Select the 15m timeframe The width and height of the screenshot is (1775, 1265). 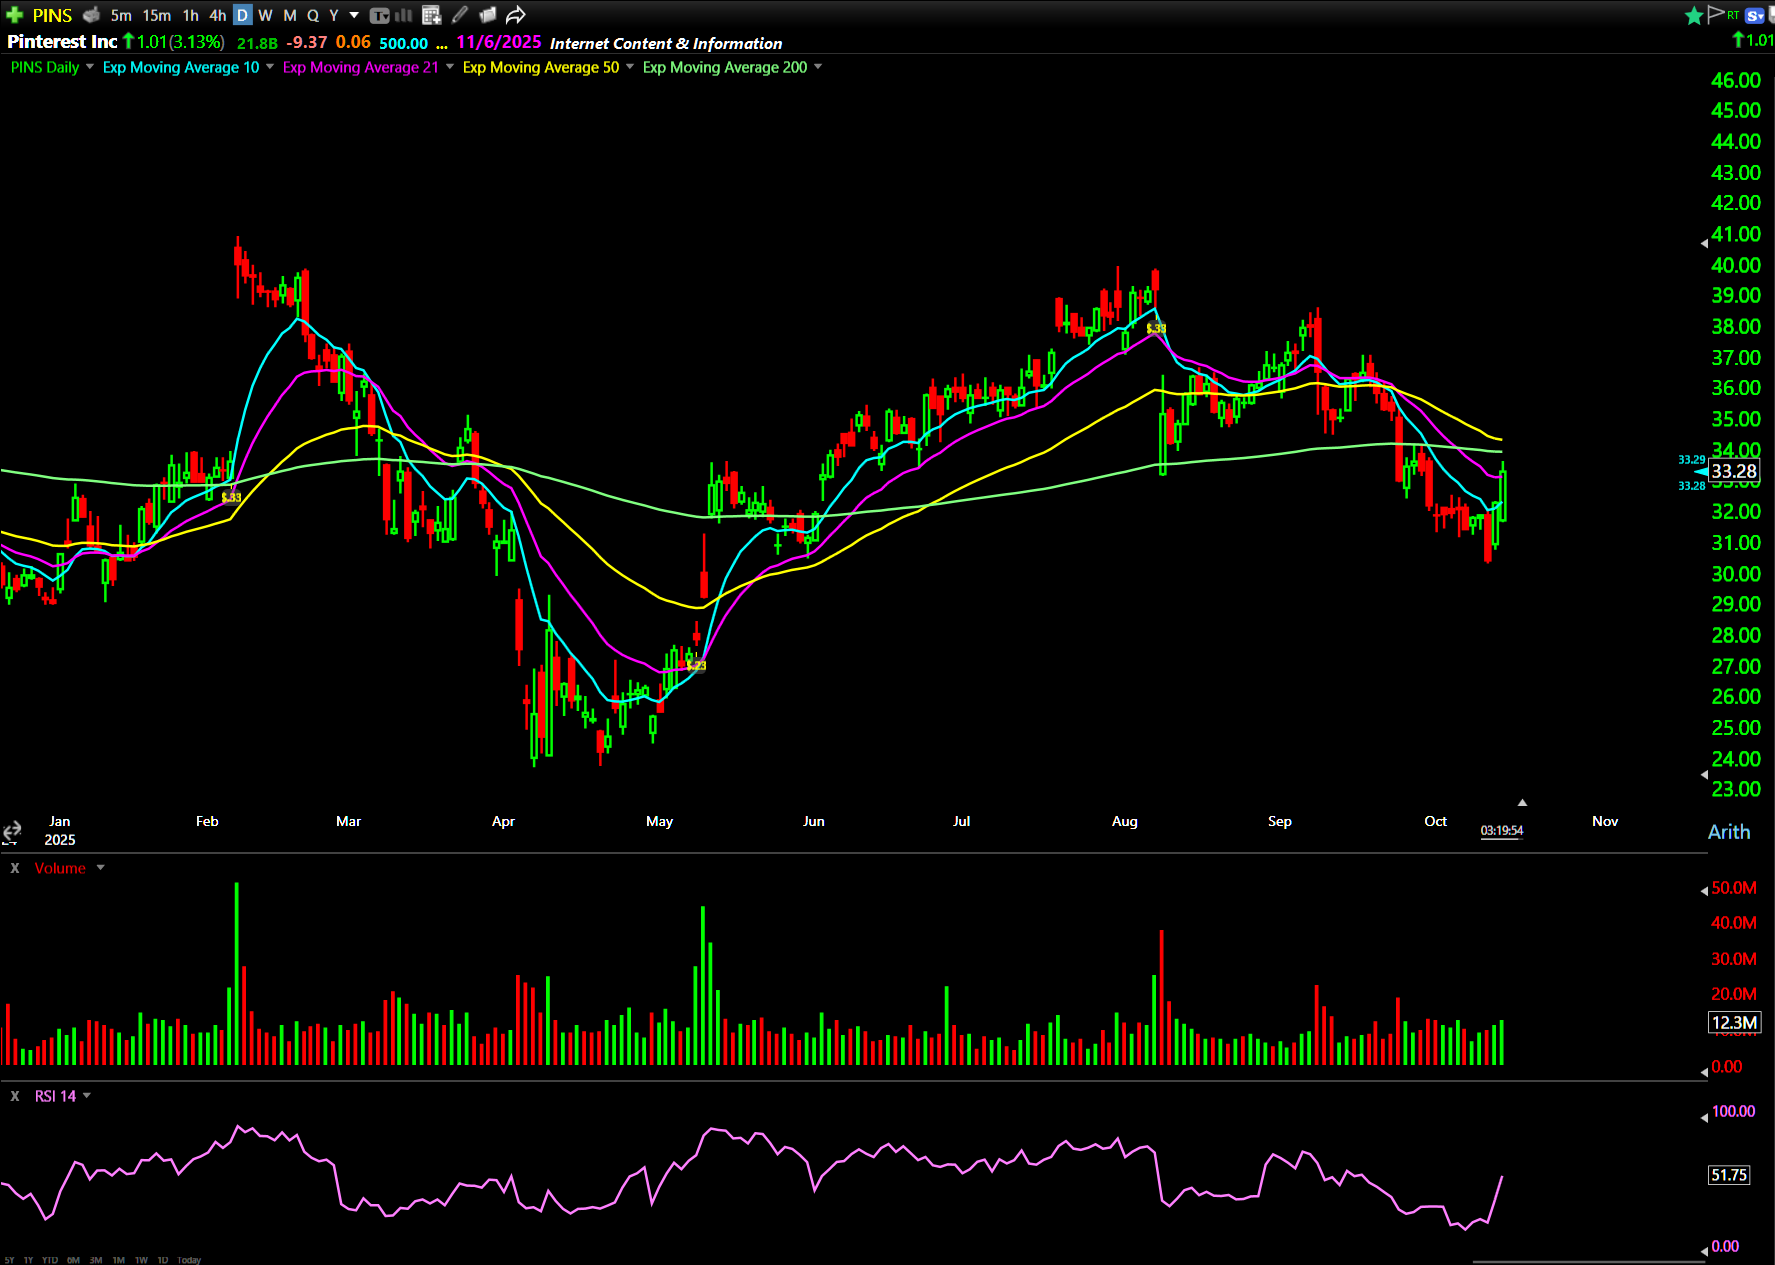[x=156, y=15]
